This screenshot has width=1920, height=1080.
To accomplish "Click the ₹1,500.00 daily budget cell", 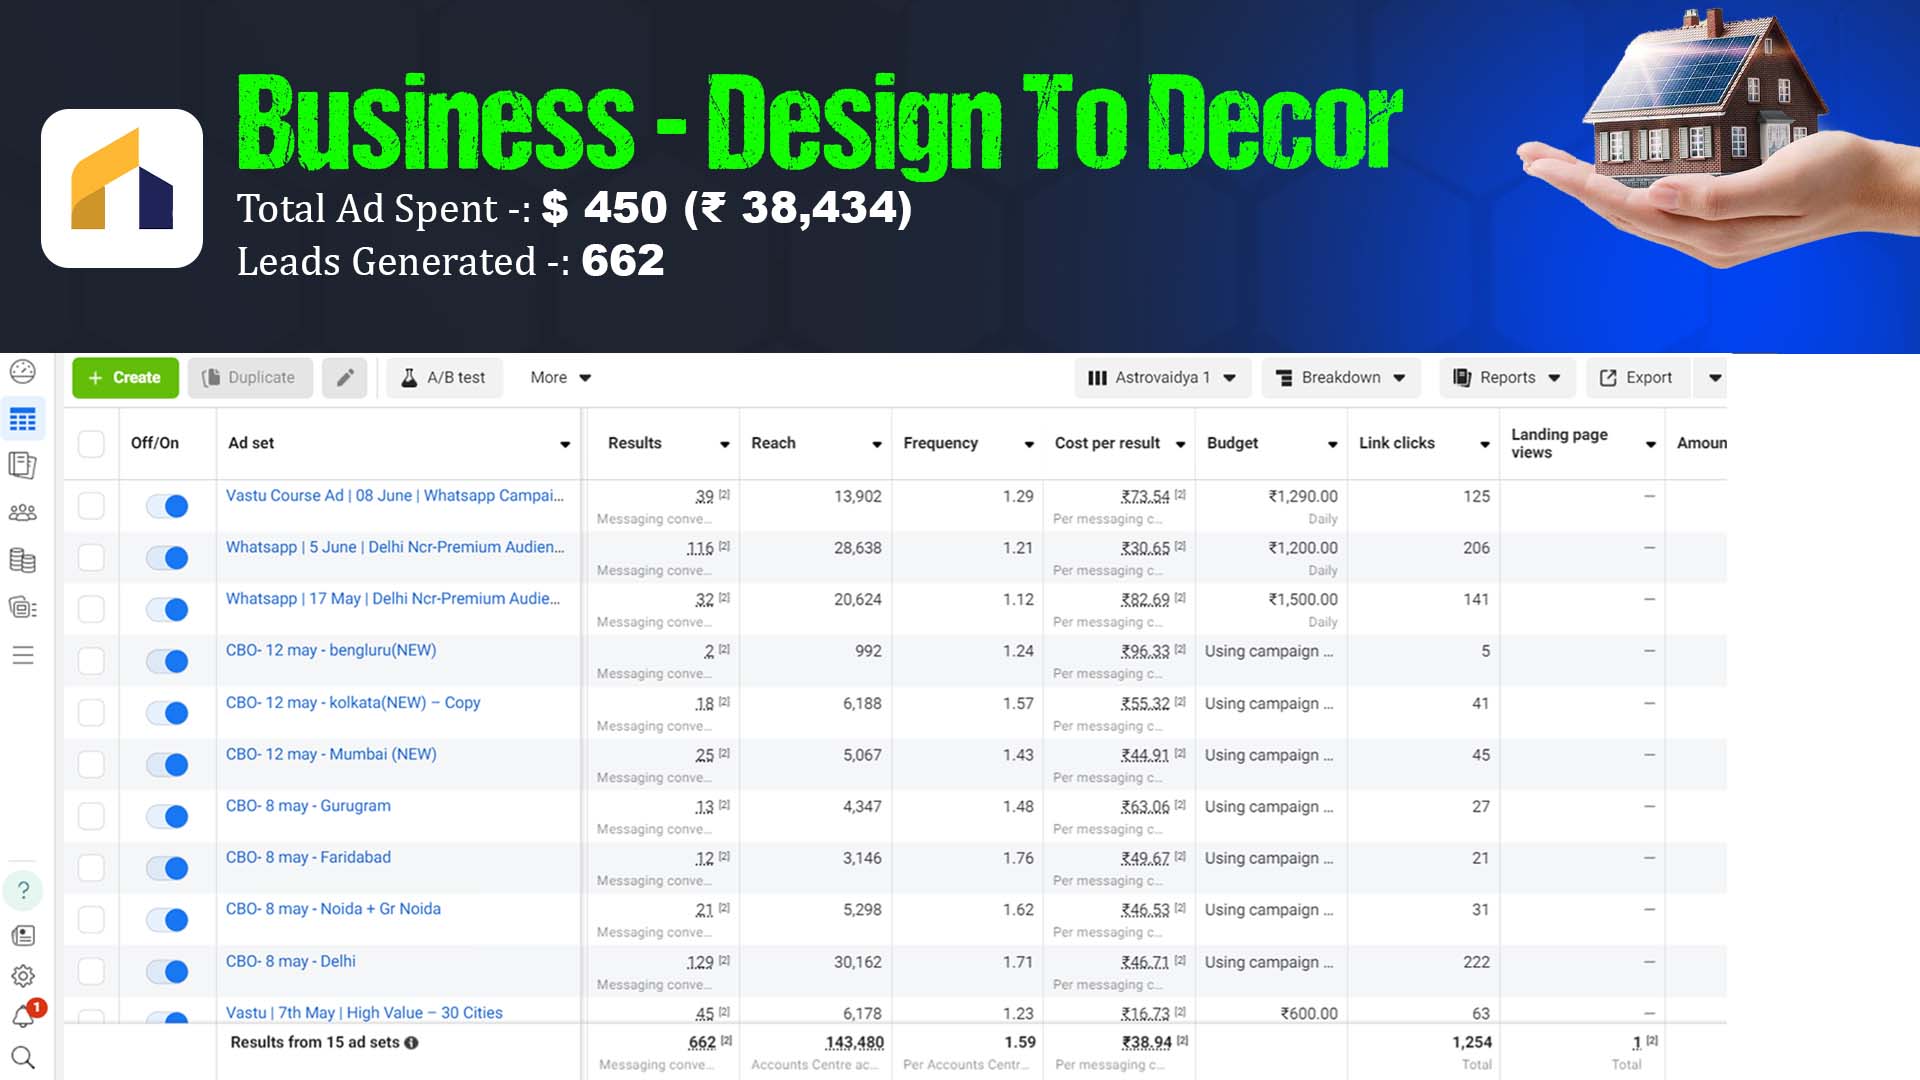I will click(x=1303, y=599).
